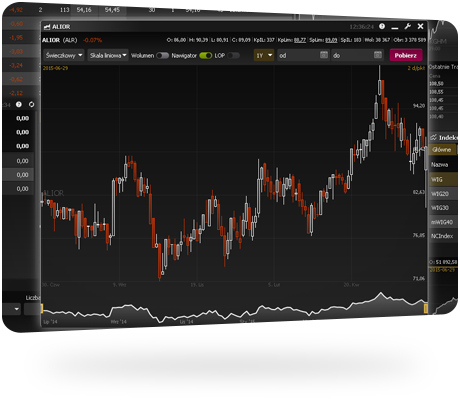Image resolution: width=460 pixels, height=400 pixels.
Task: Close the ALIOR chart window
Action: [x=421, y=26]
